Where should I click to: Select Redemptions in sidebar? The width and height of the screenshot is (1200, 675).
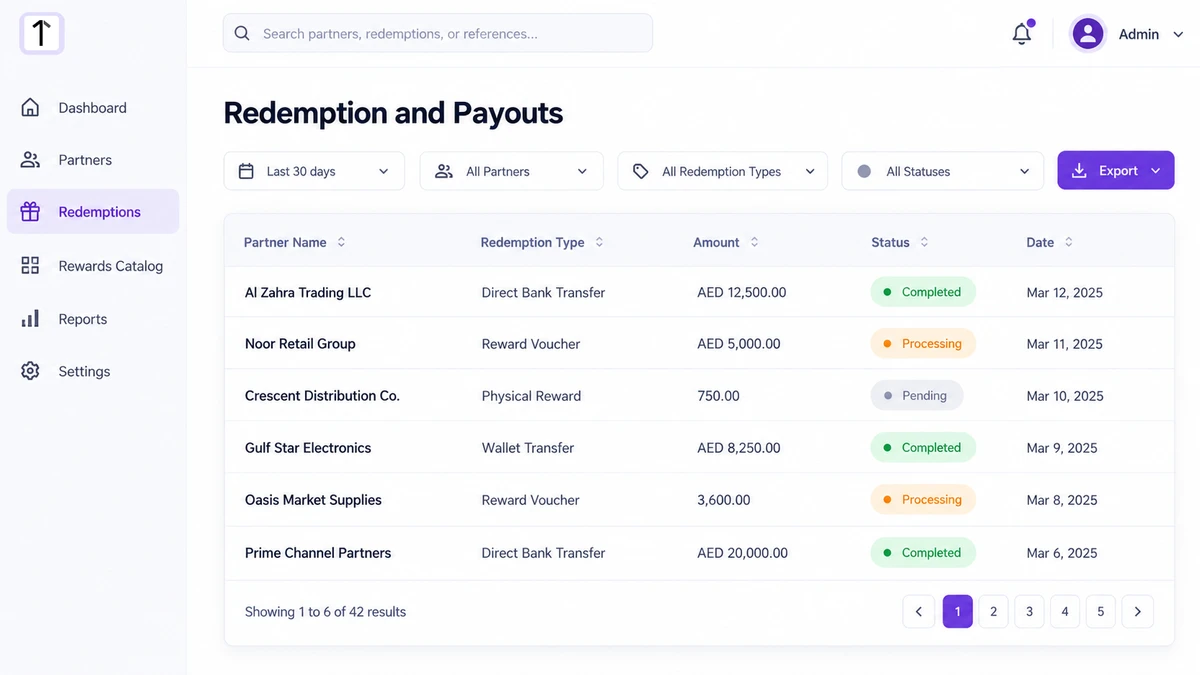(x=93, y=212)
